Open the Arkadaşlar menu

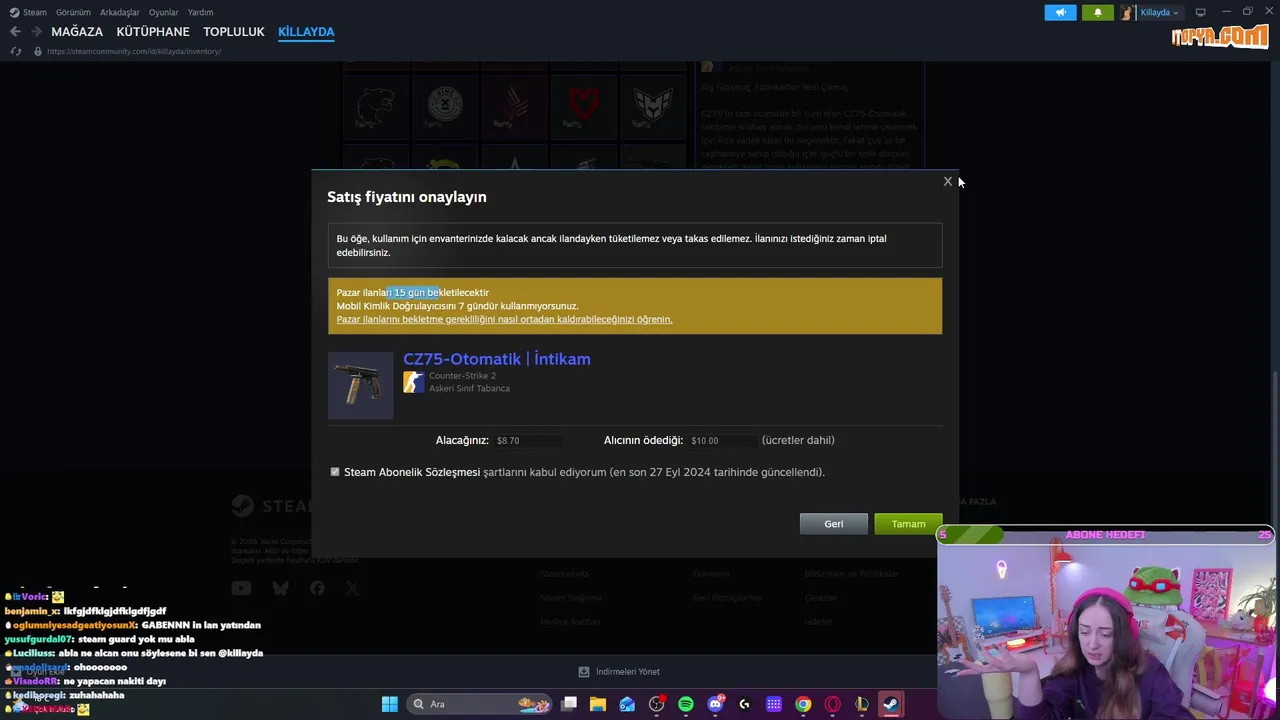pos(120,12)
